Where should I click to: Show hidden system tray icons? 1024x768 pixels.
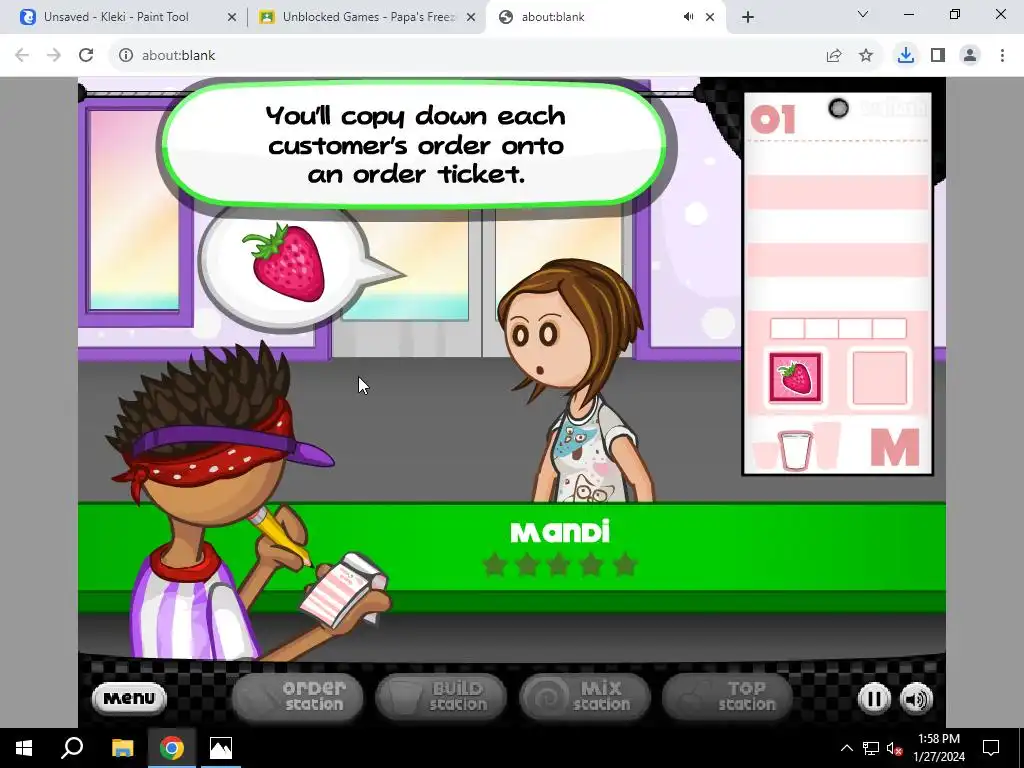point(846,748)
